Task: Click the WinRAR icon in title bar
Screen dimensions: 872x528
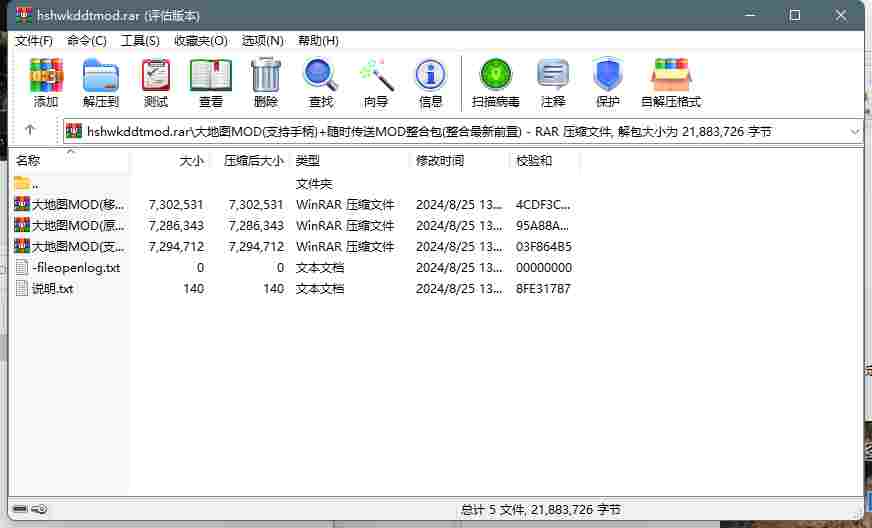Action: click(24, 15)
